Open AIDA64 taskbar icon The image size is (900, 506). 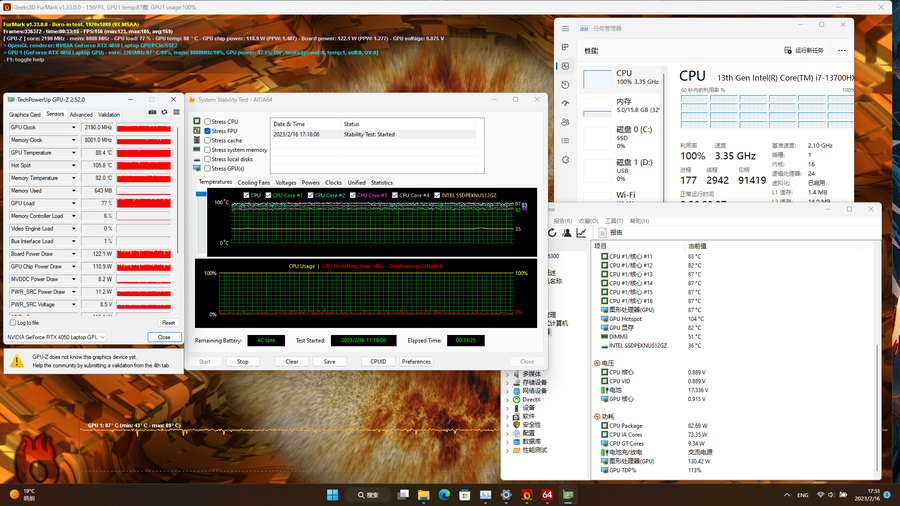[547, 495]
